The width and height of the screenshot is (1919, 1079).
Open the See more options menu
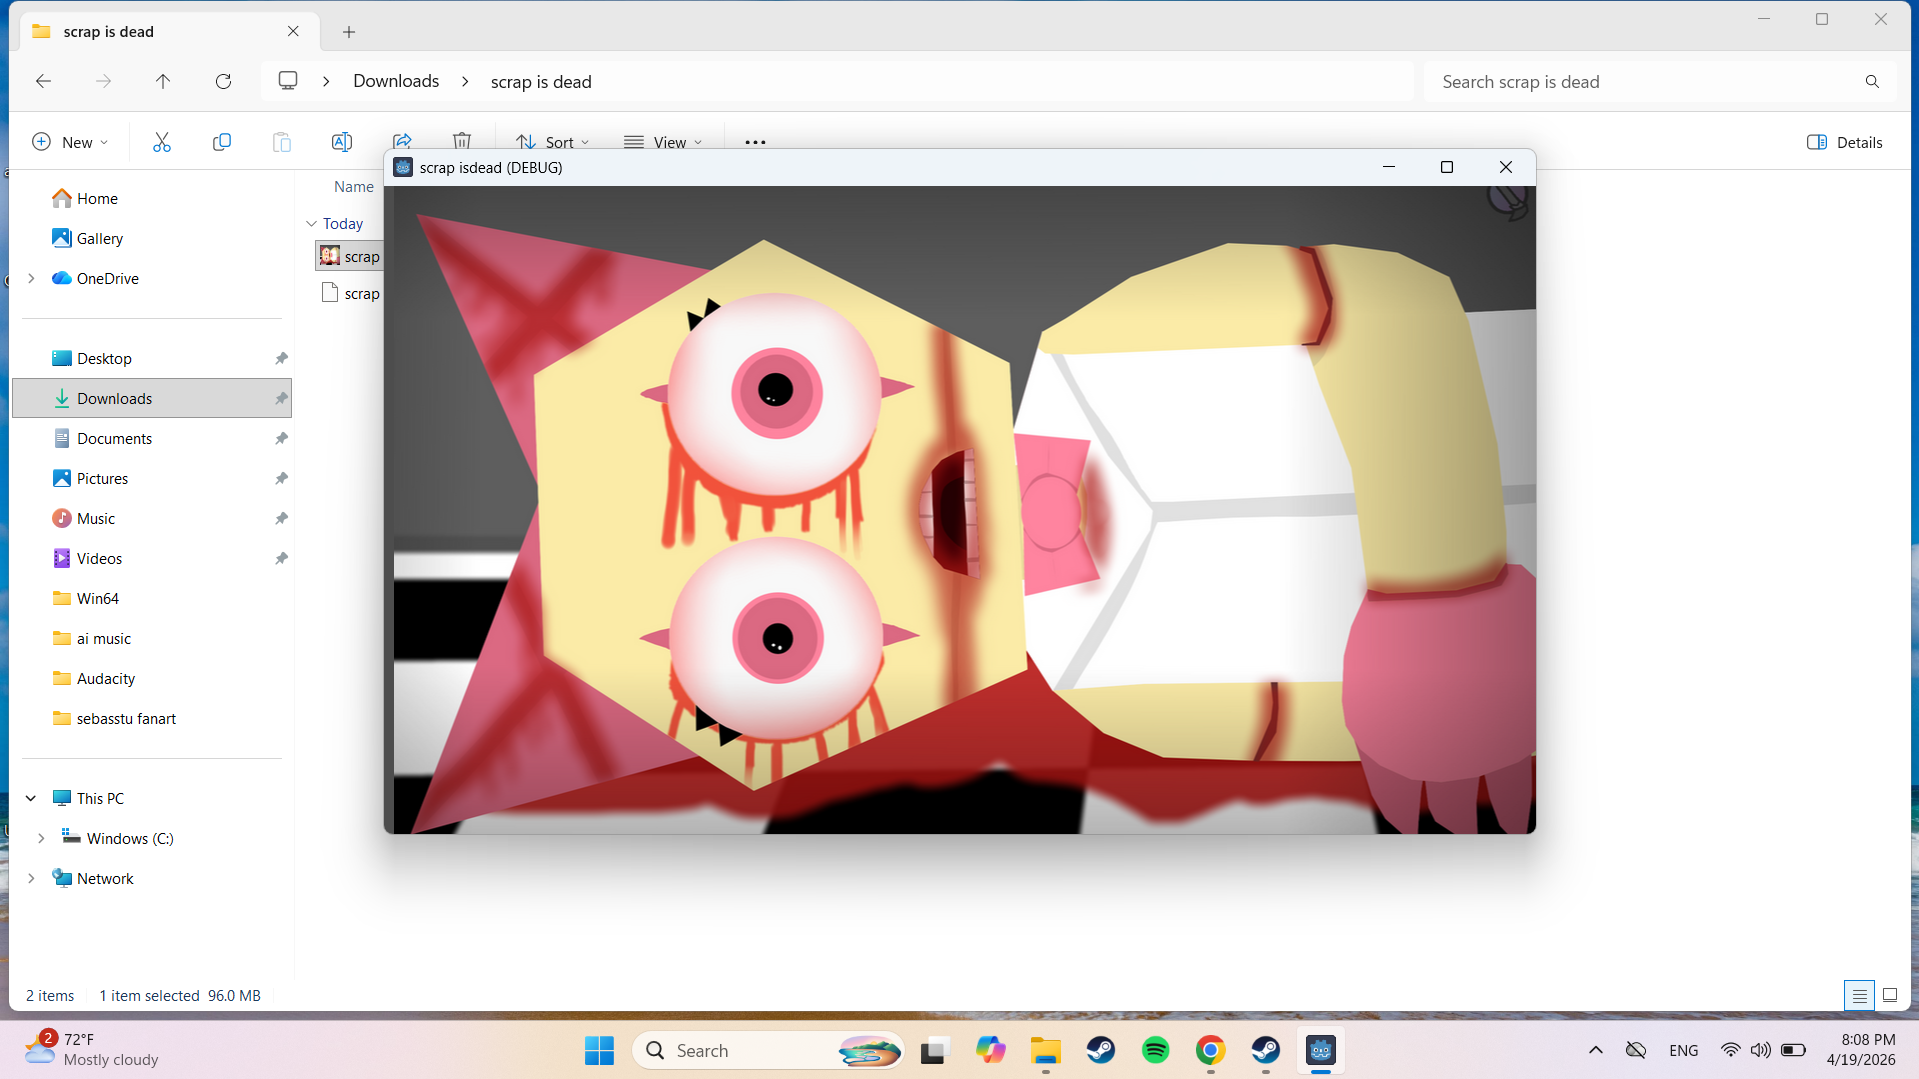[x=755, y=142]
